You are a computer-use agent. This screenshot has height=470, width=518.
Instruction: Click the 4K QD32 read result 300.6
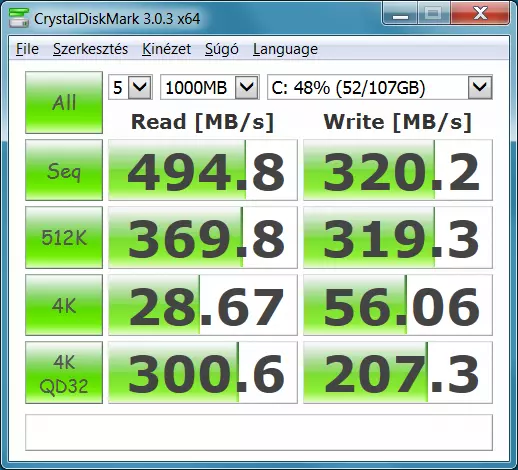(203, 373)
